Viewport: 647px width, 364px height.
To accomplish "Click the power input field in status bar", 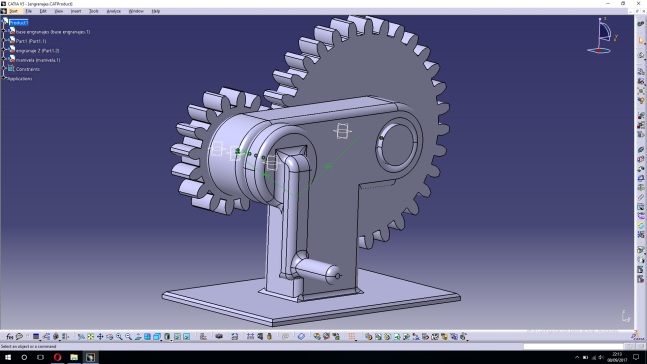I will click(x=573, y=347).
